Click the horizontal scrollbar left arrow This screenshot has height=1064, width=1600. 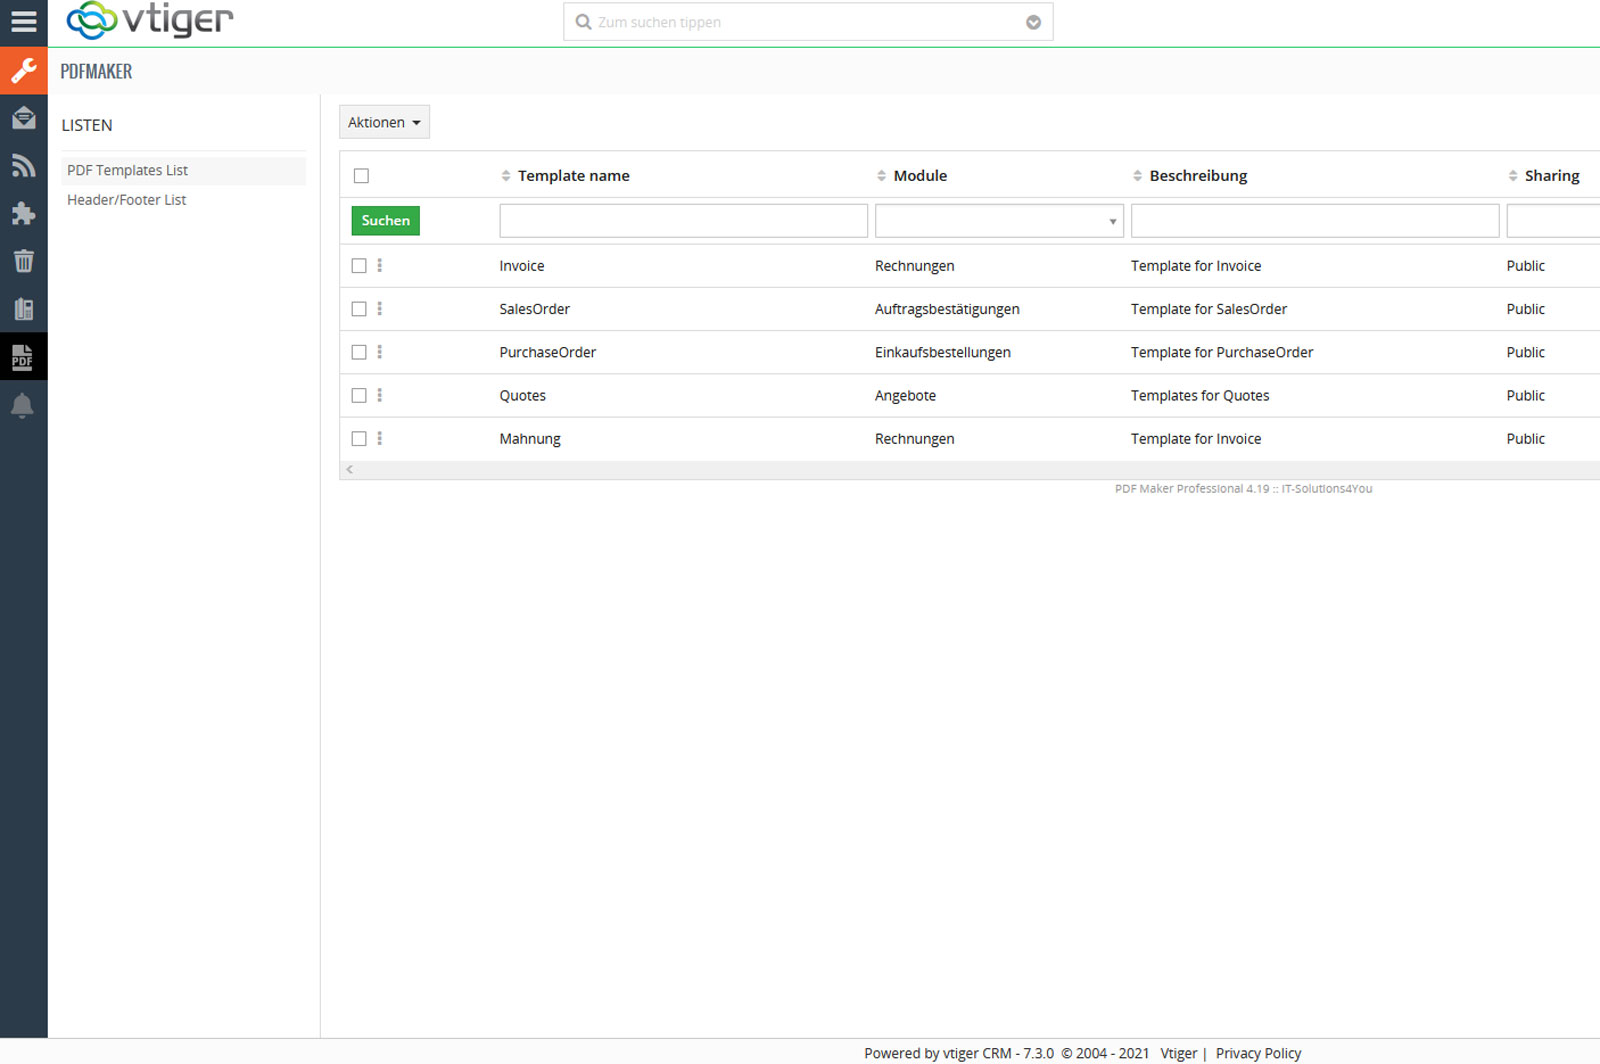(349, 469)
